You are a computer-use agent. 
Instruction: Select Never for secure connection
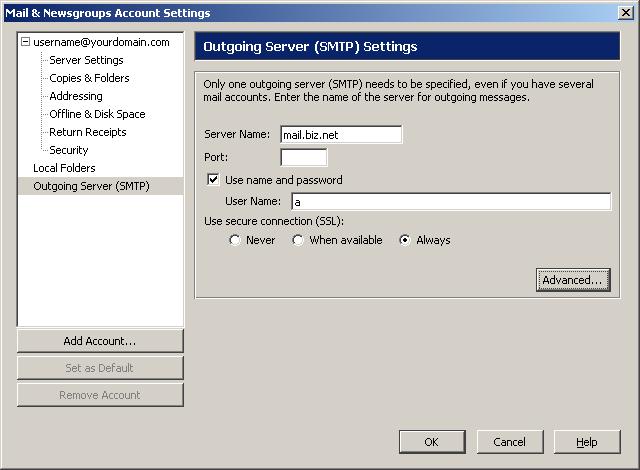click(235, 240)
